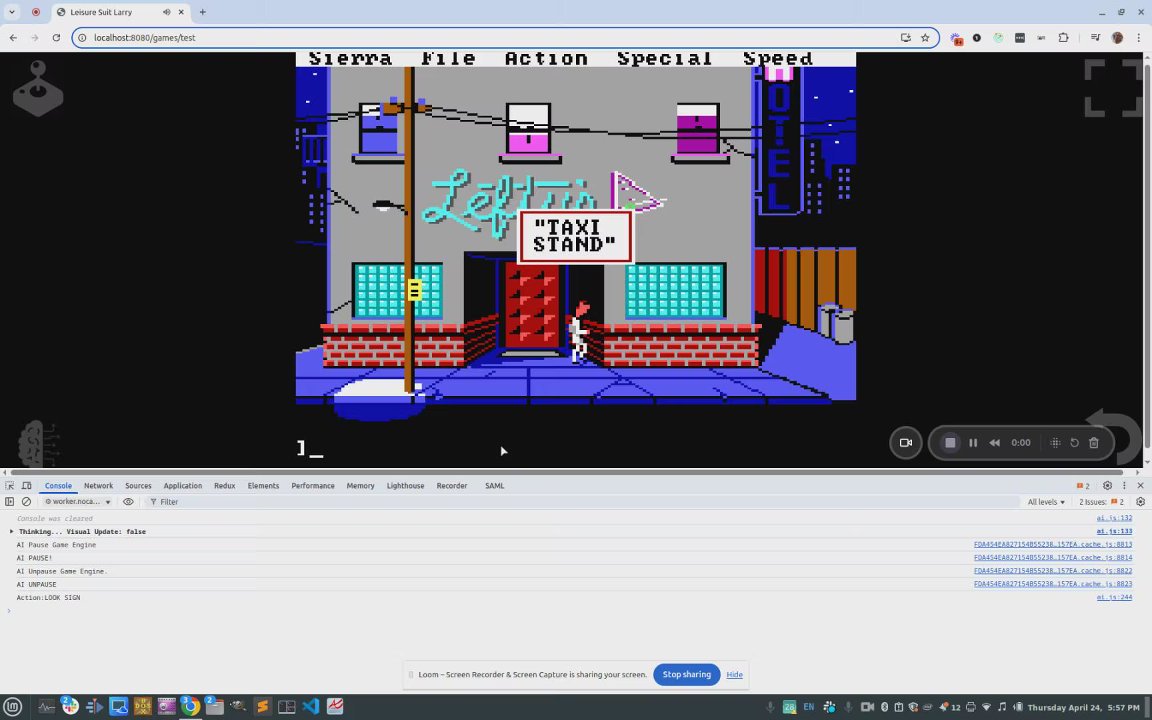This screenshot has width=1152, height=720.
Task: Click the 2 Issues badge
Action: click(x=1101, y=502)
